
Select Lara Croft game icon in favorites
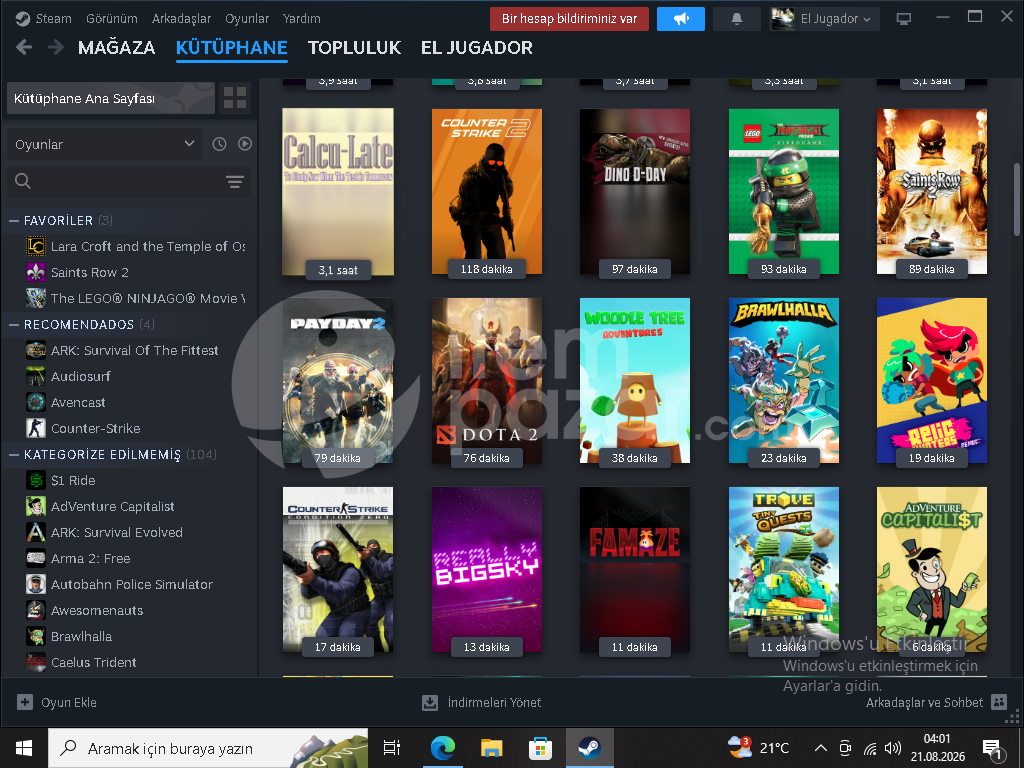click(36, 246)
